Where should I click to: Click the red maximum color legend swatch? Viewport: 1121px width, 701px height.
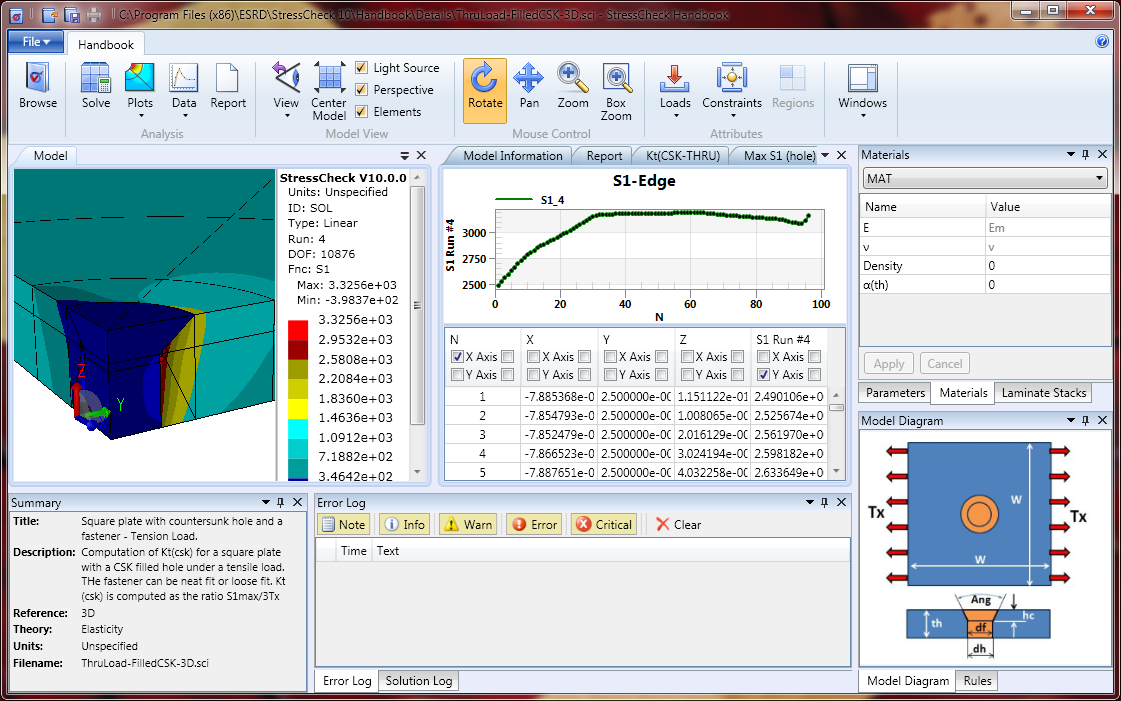pos(298,330)
